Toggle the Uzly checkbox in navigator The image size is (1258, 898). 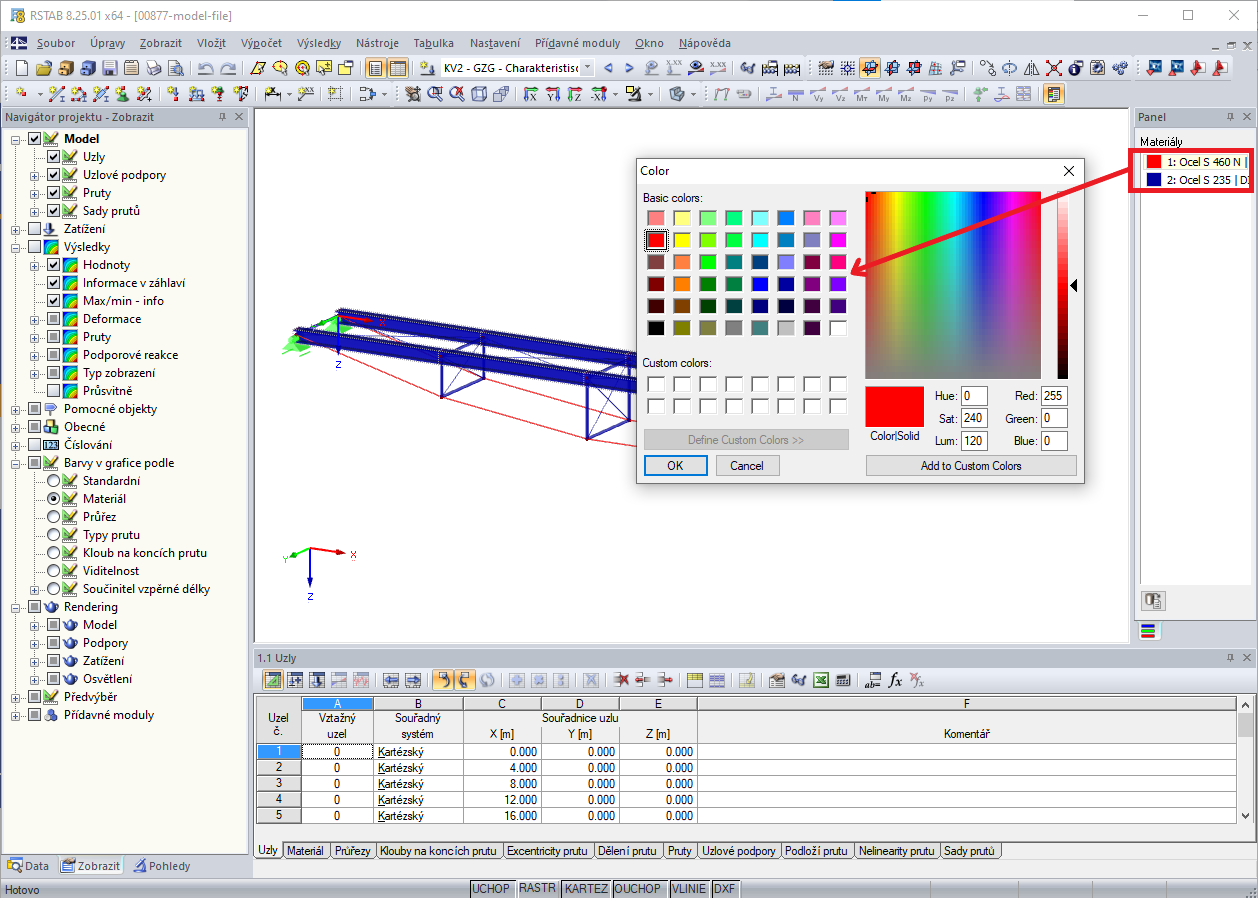54,157
